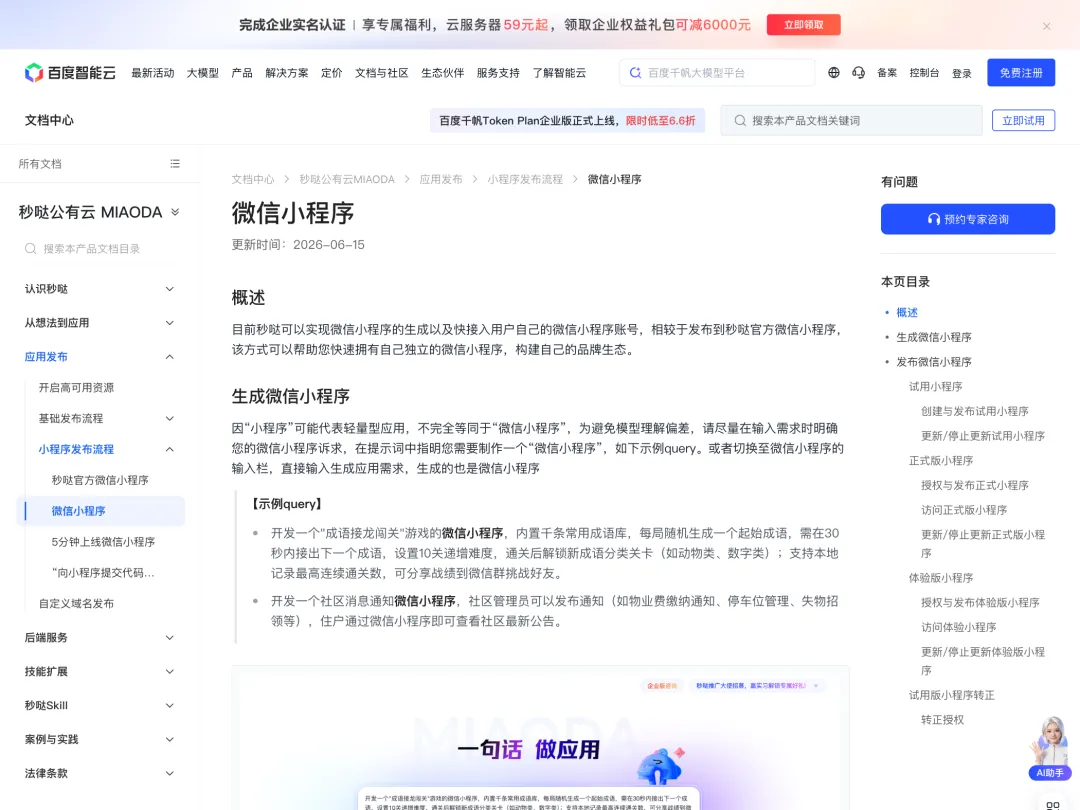Focus the 搜索本产品文档目录 sidebar field
Image resolution: width=1080 pixels, height=810 pixels.
(x=100, y=249)
